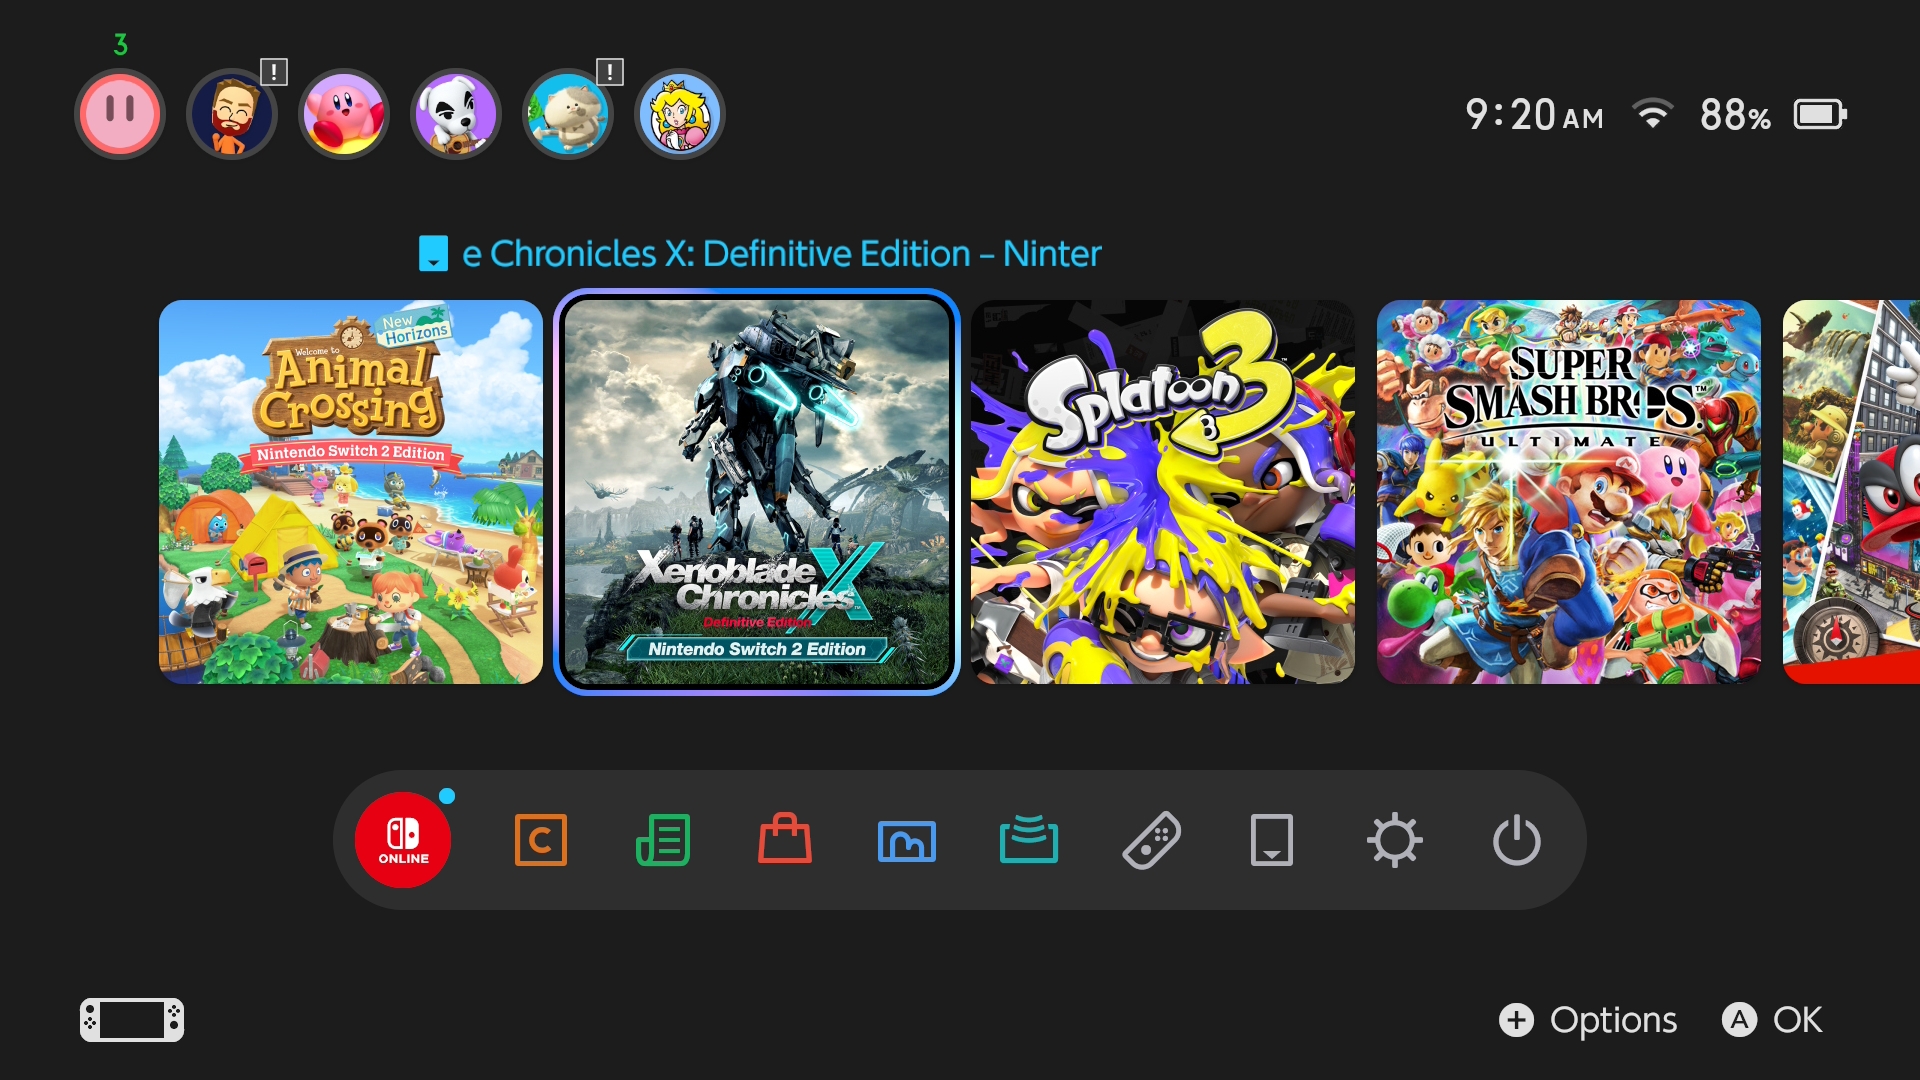
Task: Open System Settings gear
Action: tap(1394, 840)
